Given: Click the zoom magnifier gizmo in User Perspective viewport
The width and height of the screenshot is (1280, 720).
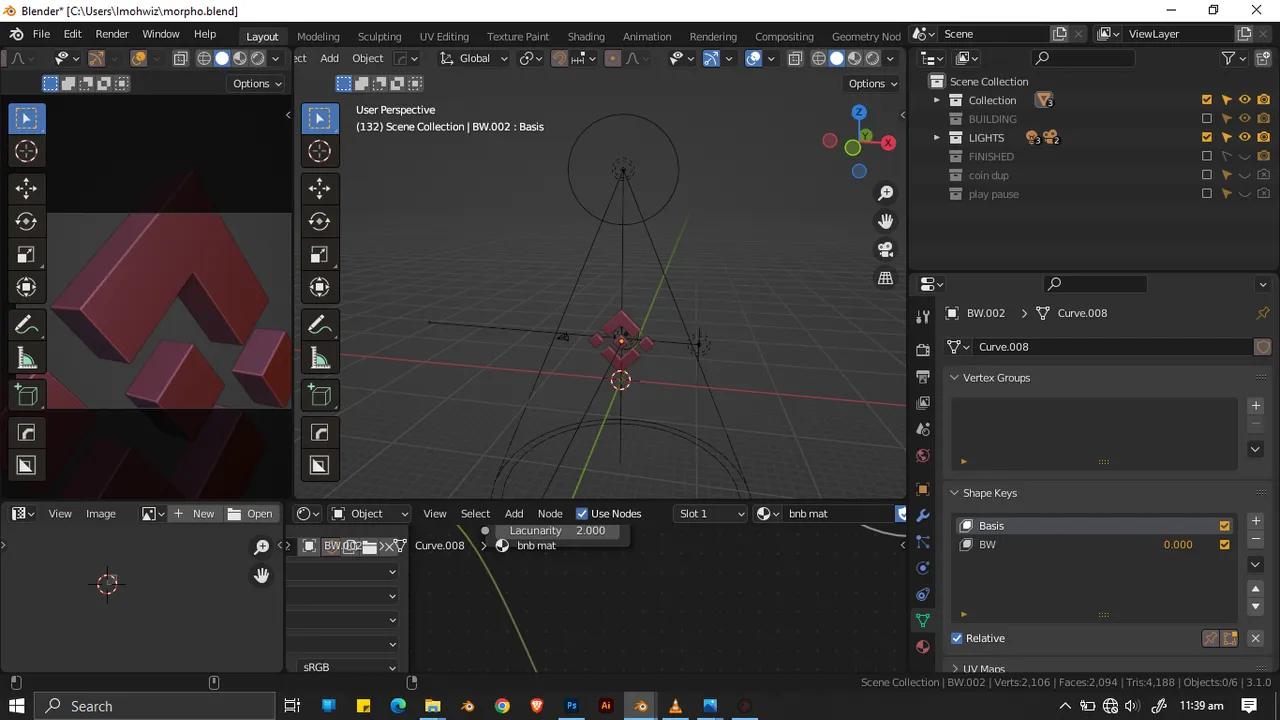Looking at the screenshot, I should click(x=885, y=193).
